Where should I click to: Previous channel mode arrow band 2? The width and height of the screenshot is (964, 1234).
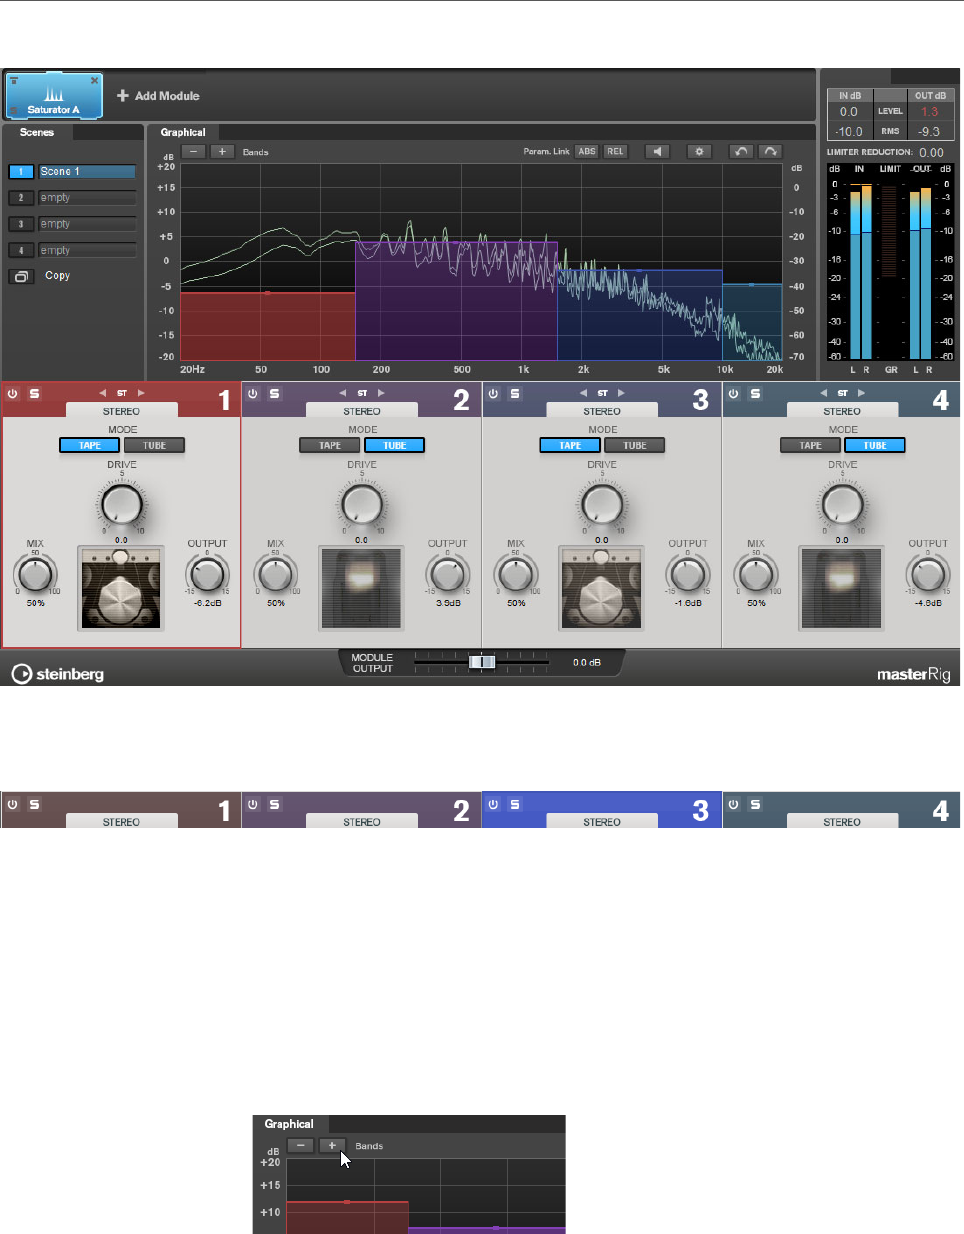point(343,393)
